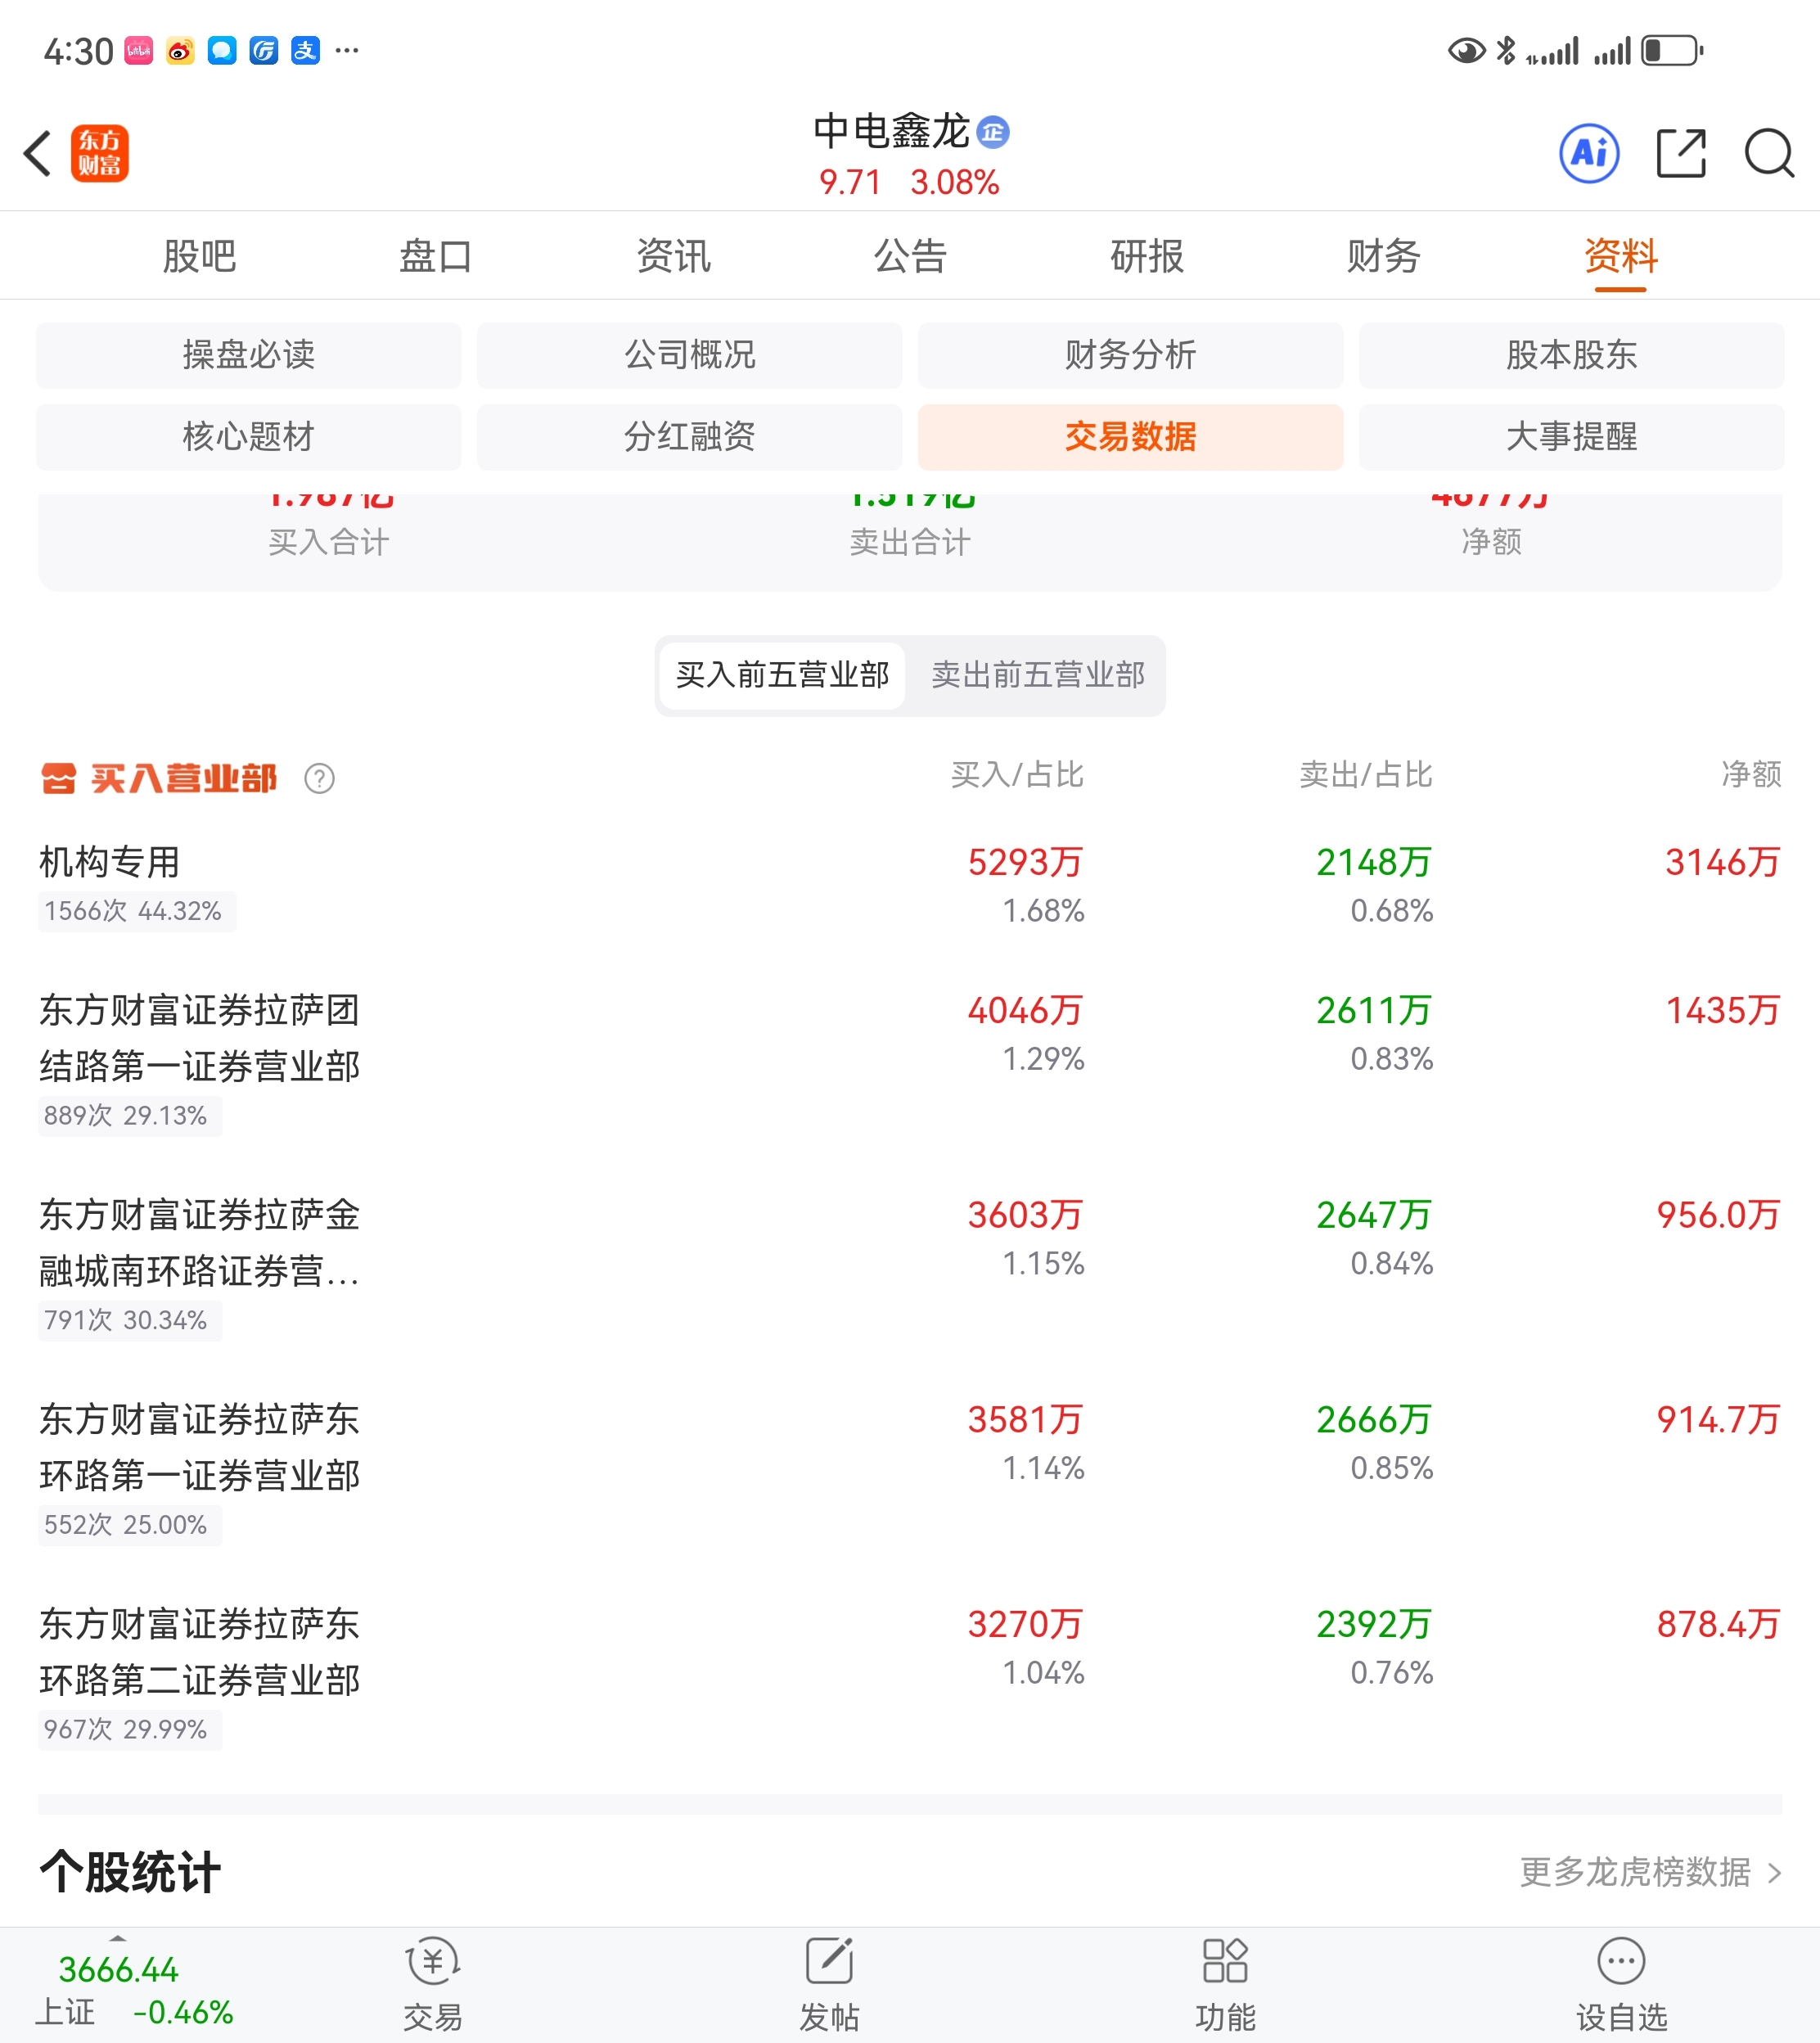The image size is (1820, 2043).
Task: Tap the 1566次 44.32% tag
Action: click(x=137, y=911)
